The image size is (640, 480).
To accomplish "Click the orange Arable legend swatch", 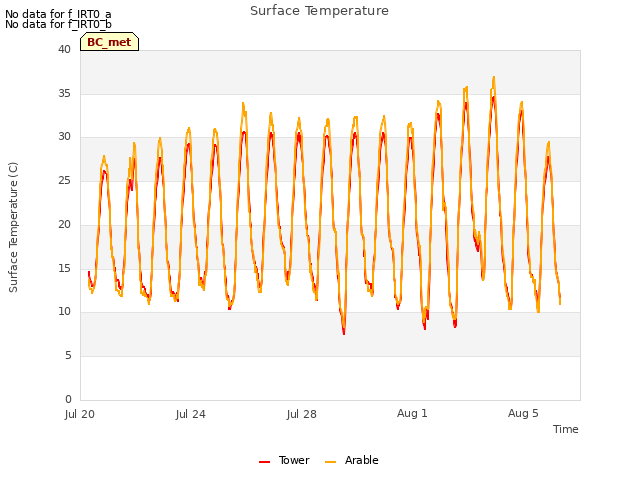I will coord(330,462).
